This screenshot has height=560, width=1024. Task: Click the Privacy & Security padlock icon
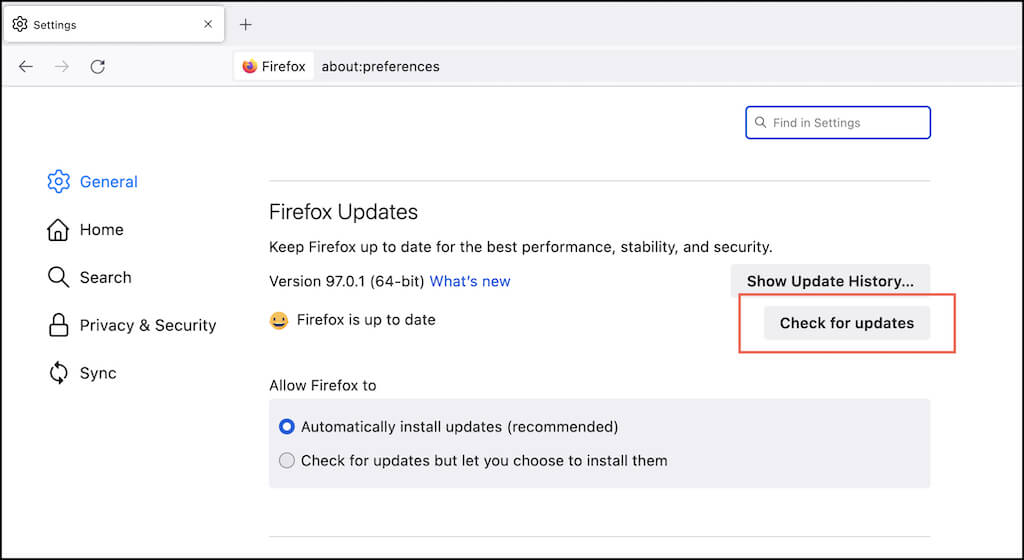click(59, 325)
